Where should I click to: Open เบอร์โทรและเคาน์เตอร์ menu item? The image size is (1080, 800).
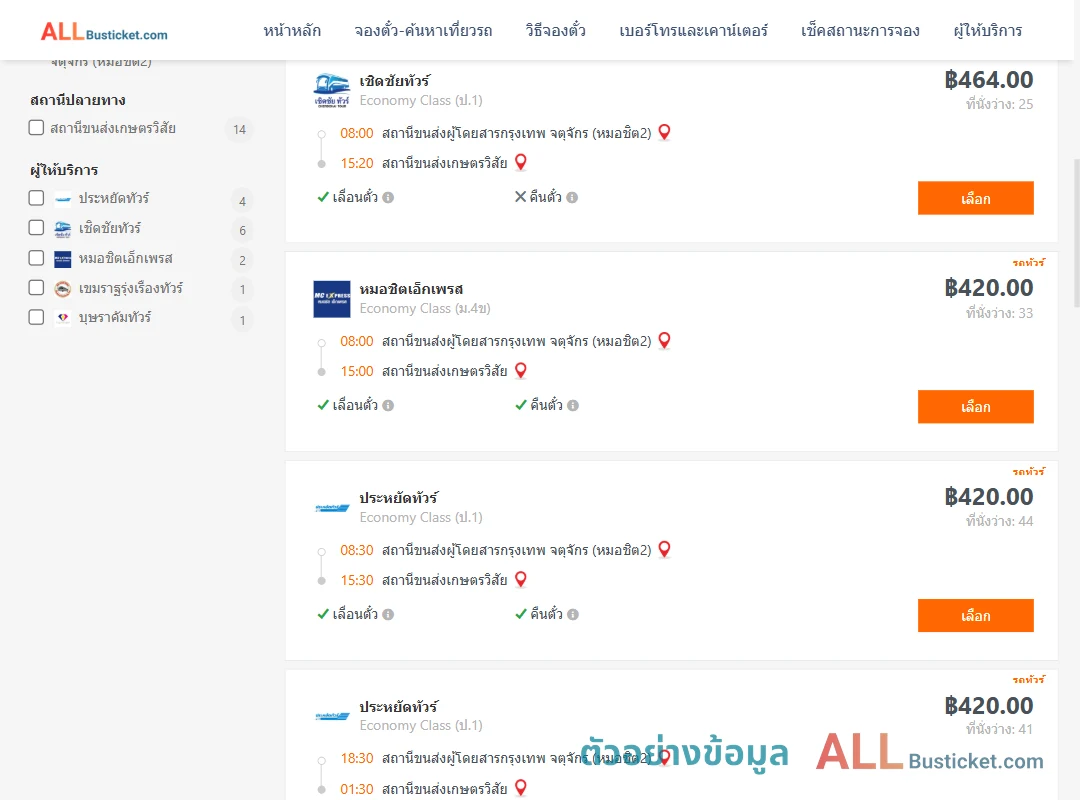point(693,30)
